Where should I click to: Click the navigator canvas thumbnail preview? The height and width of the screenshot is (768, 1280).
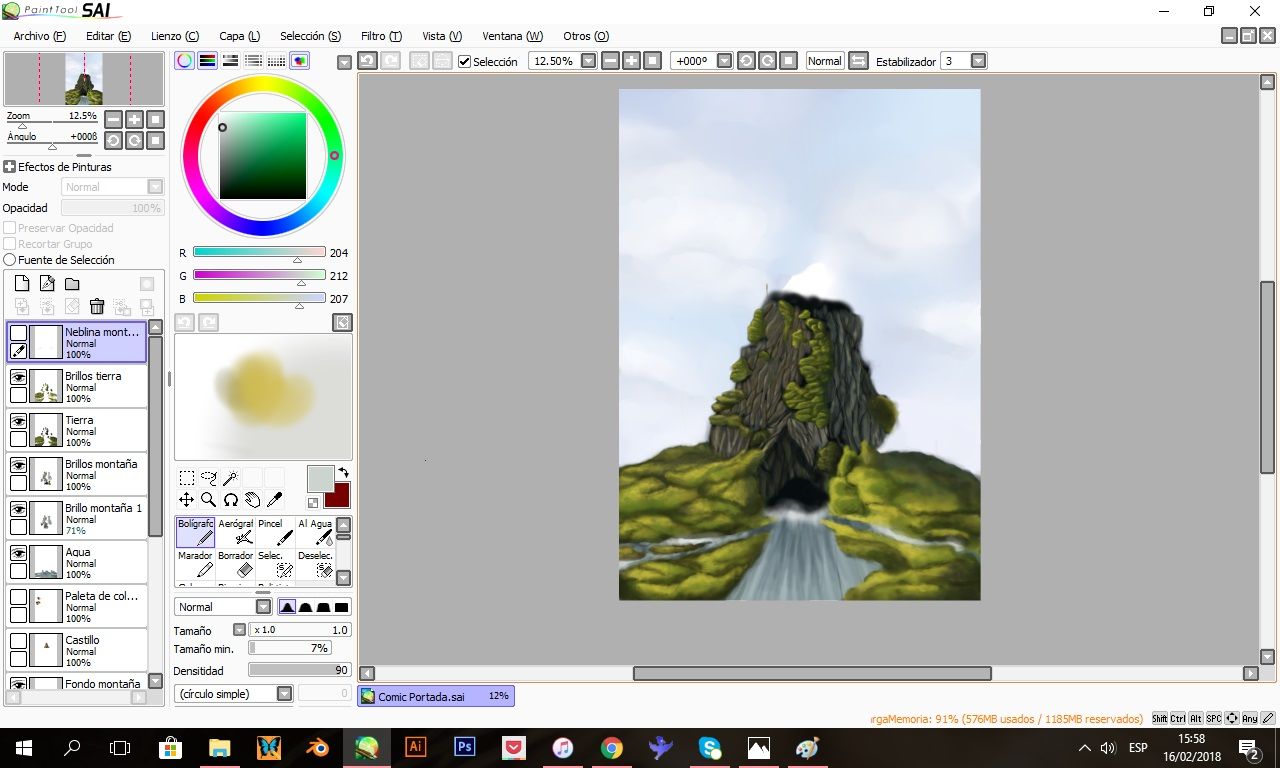tap(84, 79)
